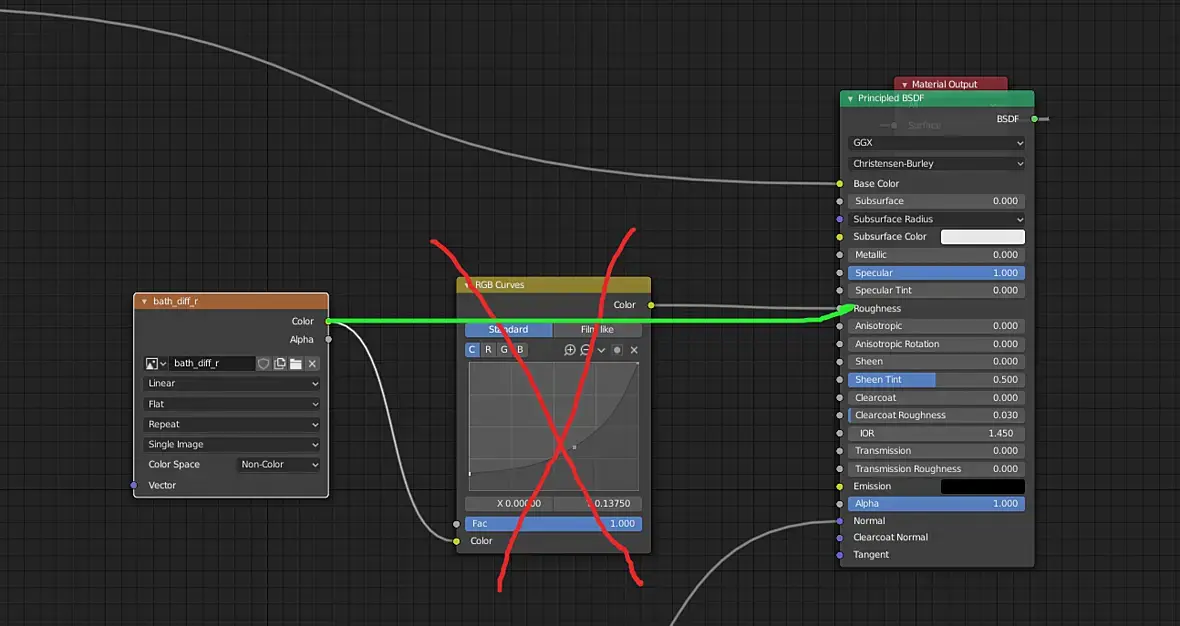
Task: Collapse the Material Output node triangle
Action: (x=904, y=85)
